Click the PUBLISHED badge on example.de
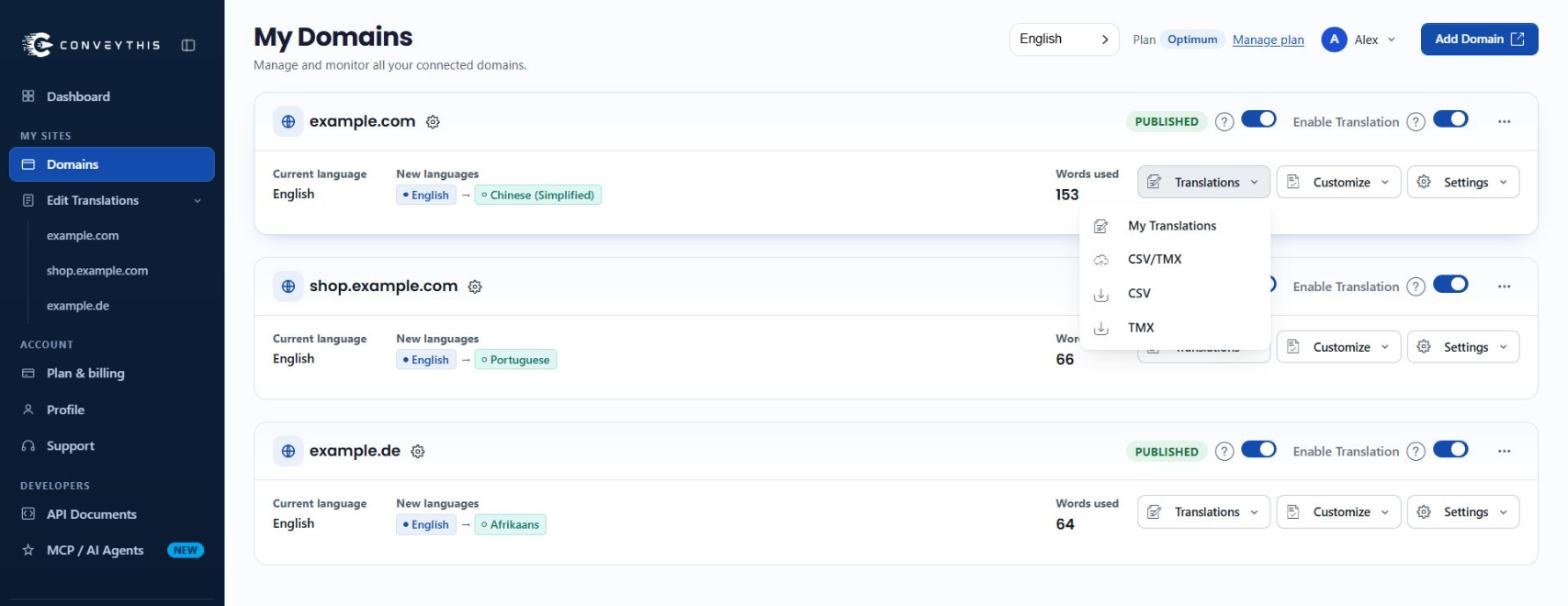 1166,452
